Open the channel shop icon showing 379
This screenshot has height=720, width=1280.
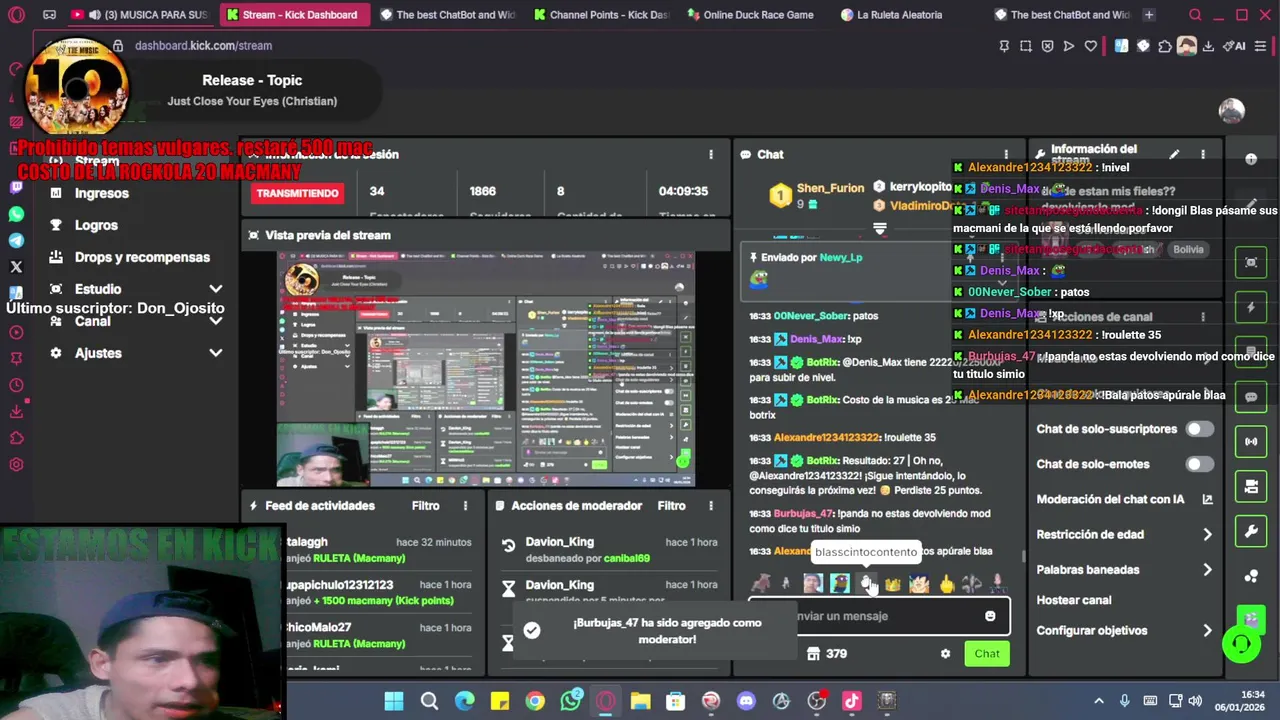point(827,654)
